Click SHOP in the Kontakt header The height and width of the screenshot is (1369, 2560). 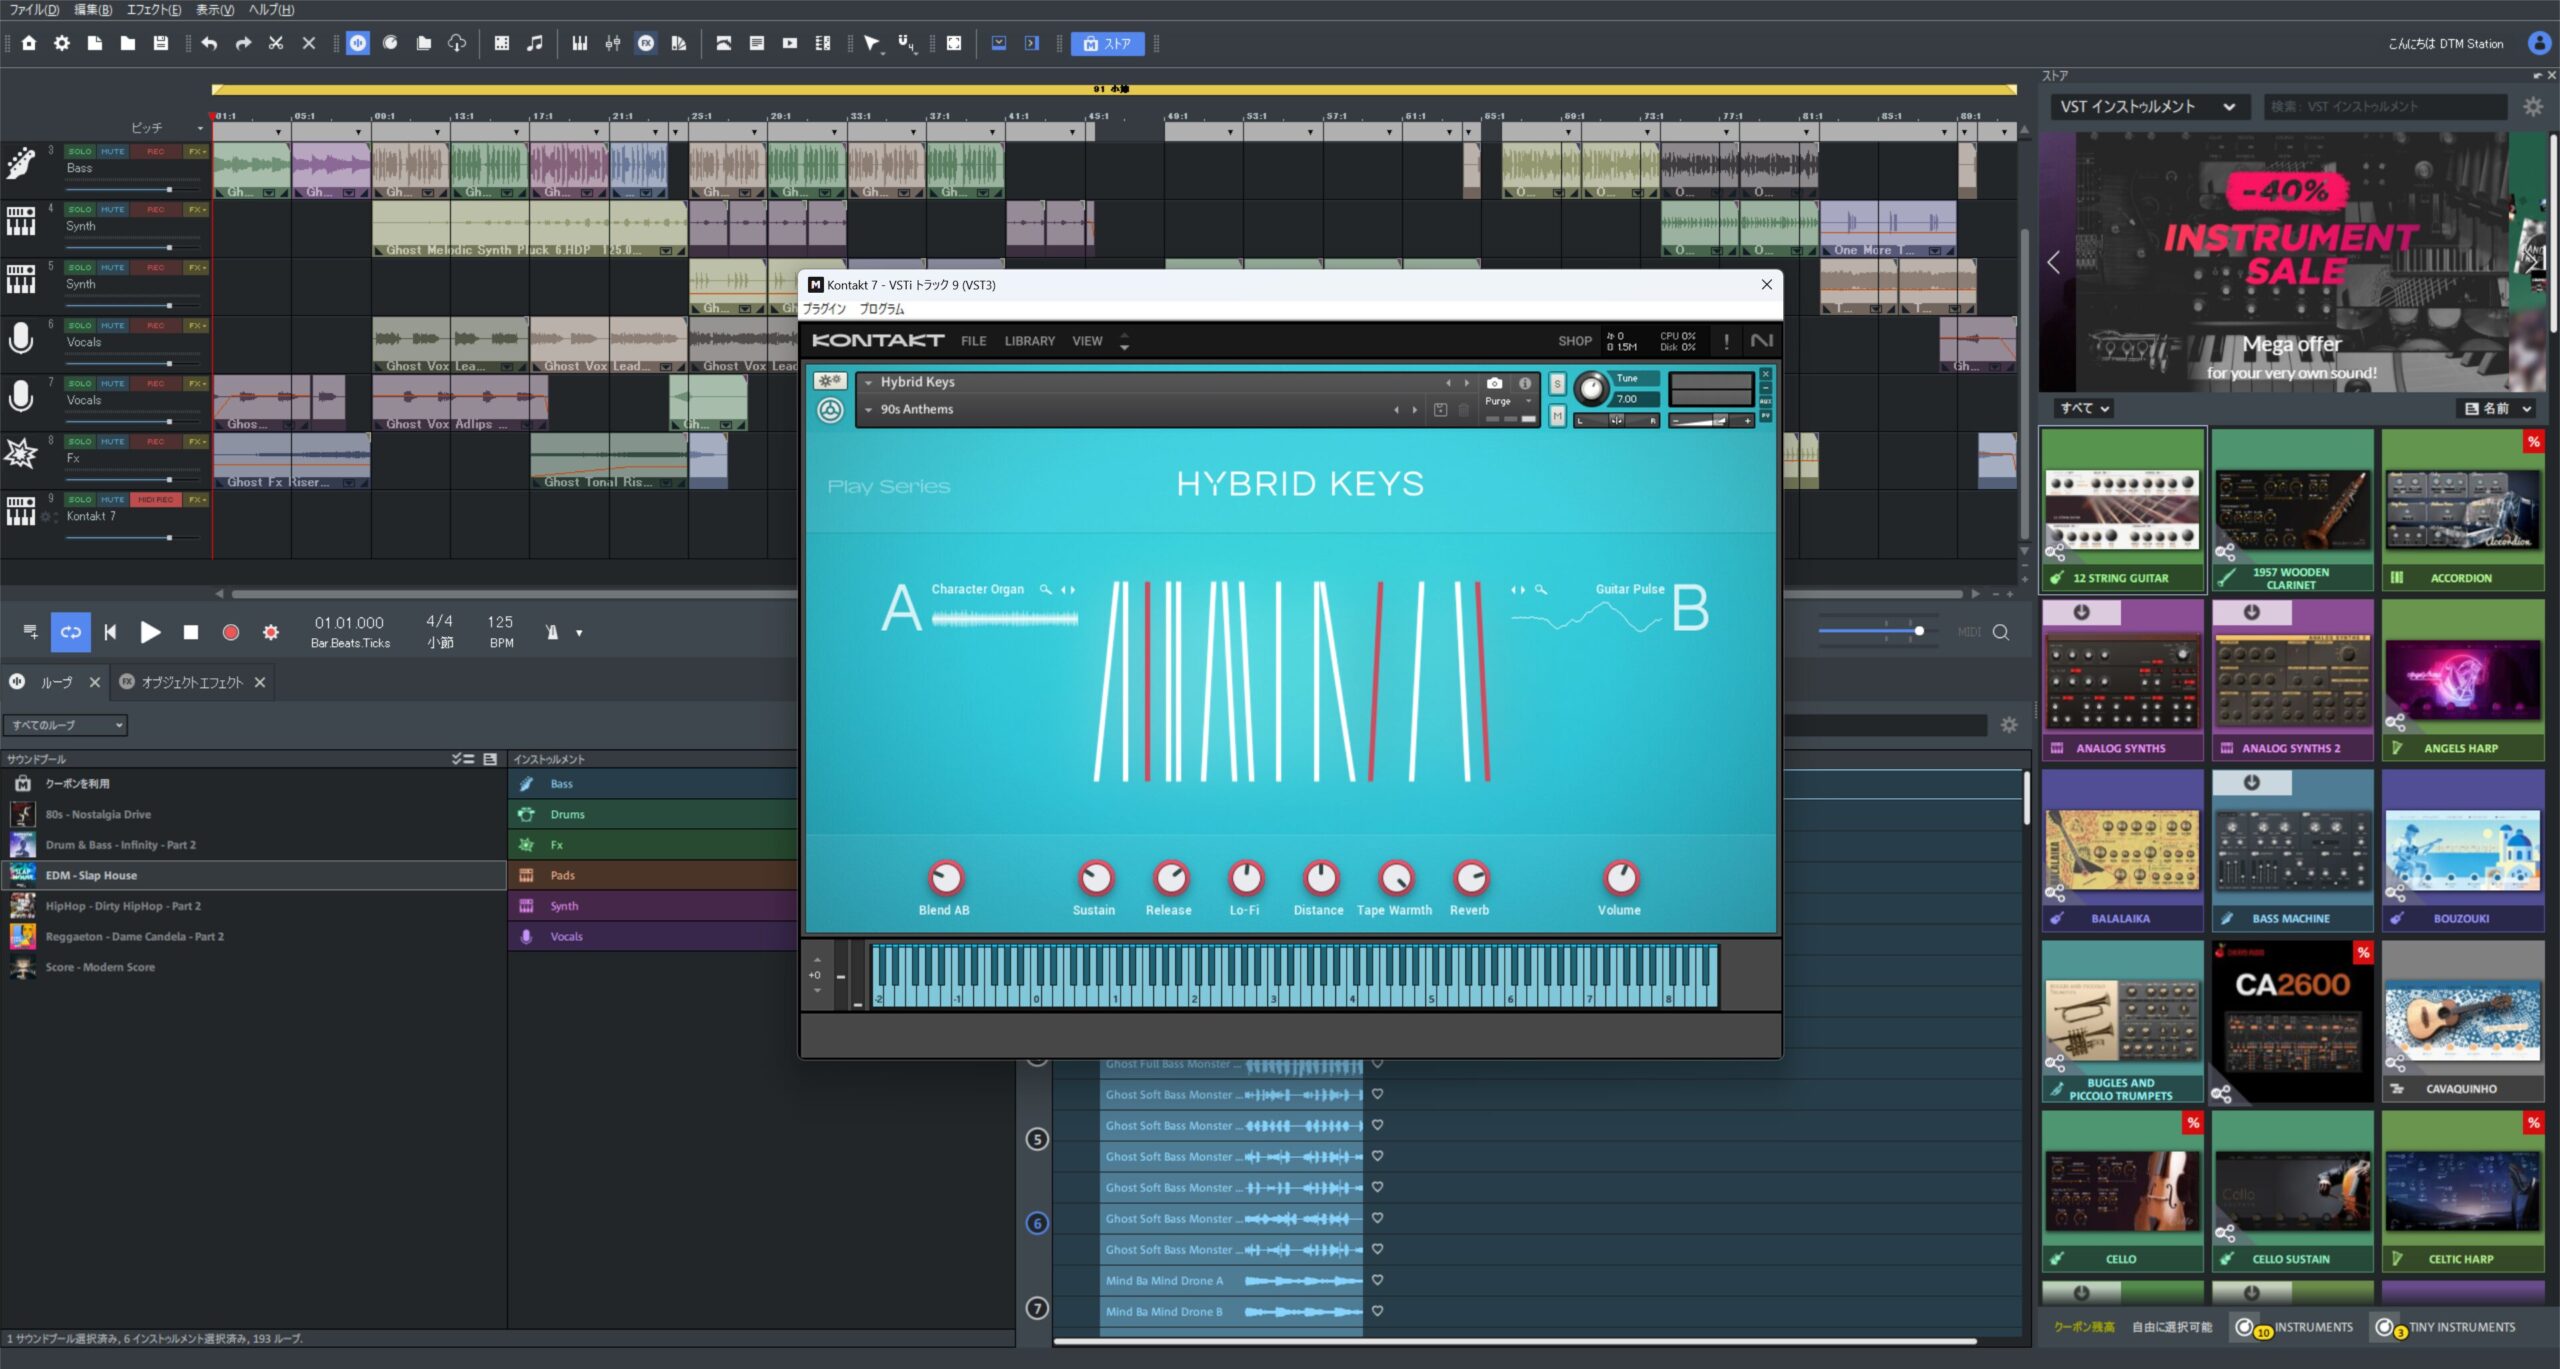click(1573, 341)
